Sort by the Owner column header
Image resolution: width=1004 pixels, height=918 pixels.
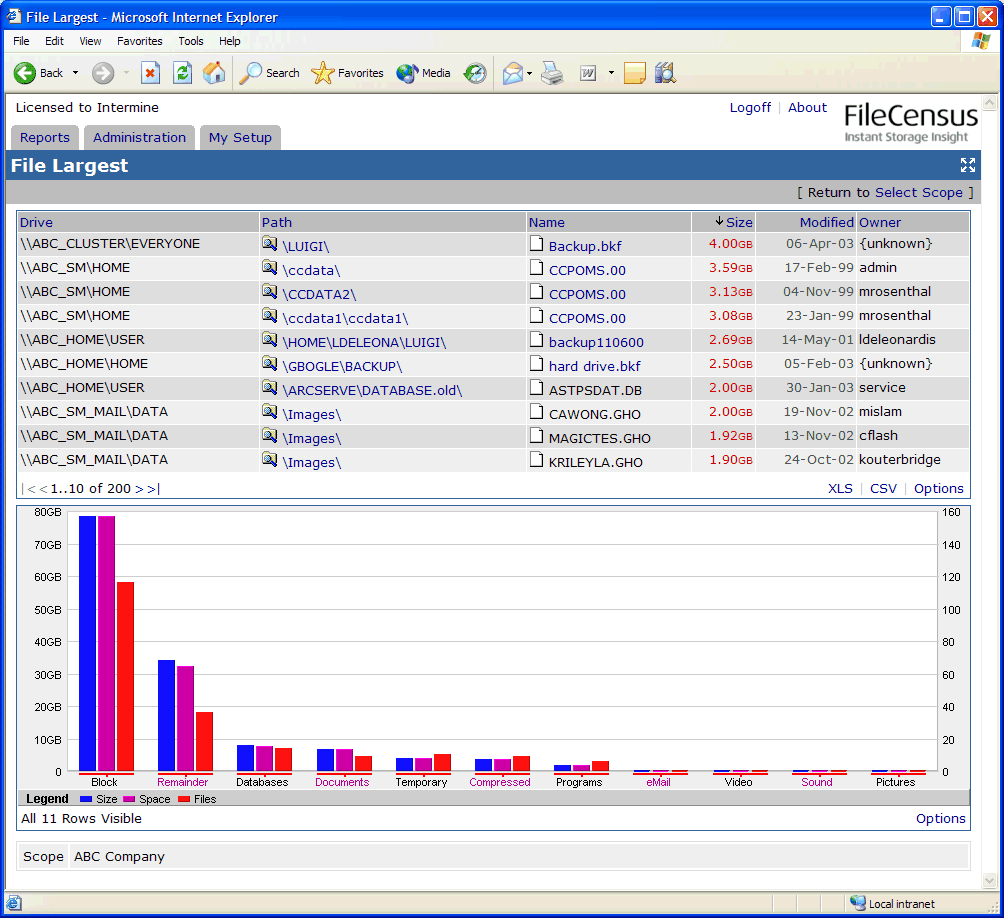(880, 222)
